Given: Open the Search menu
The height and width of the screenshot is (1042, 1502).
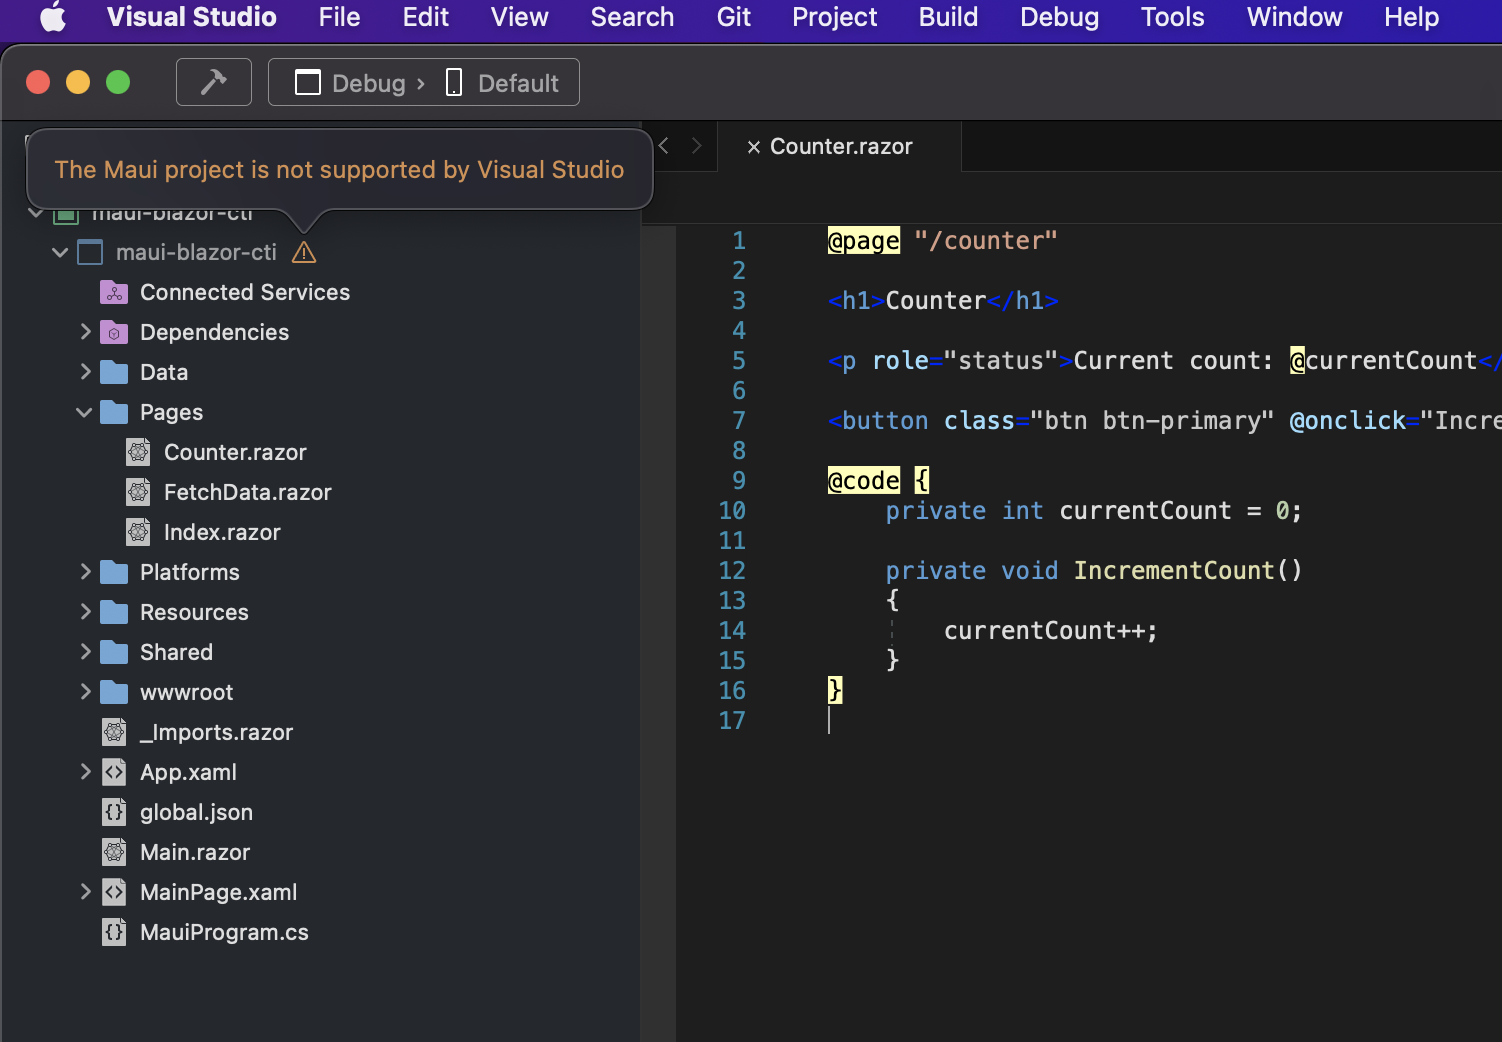Looking at the screenshot, I should coord(632,17).
